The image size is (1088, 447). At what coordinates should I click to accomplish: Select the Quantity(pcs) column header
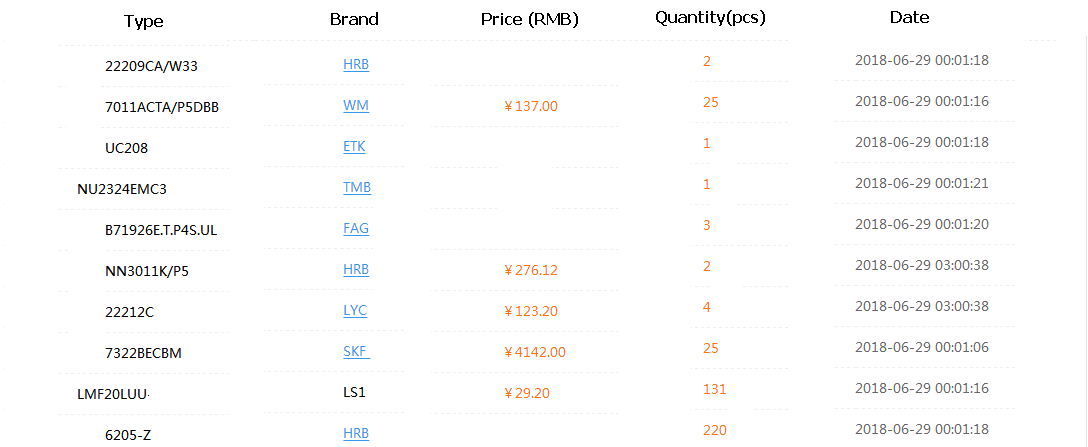(x=710, y=17)
